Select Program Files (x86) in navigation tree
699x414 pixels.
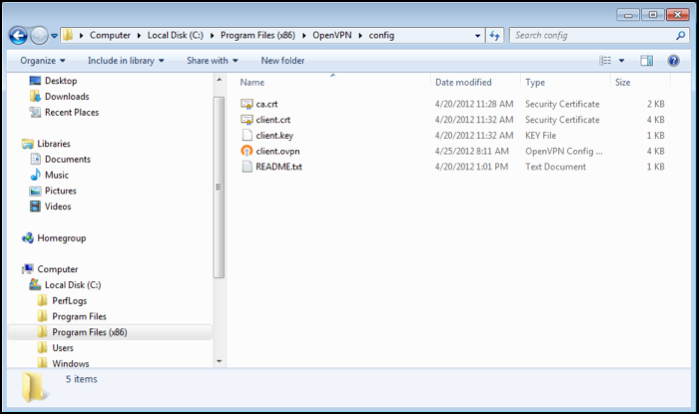(x=89, y=332)
